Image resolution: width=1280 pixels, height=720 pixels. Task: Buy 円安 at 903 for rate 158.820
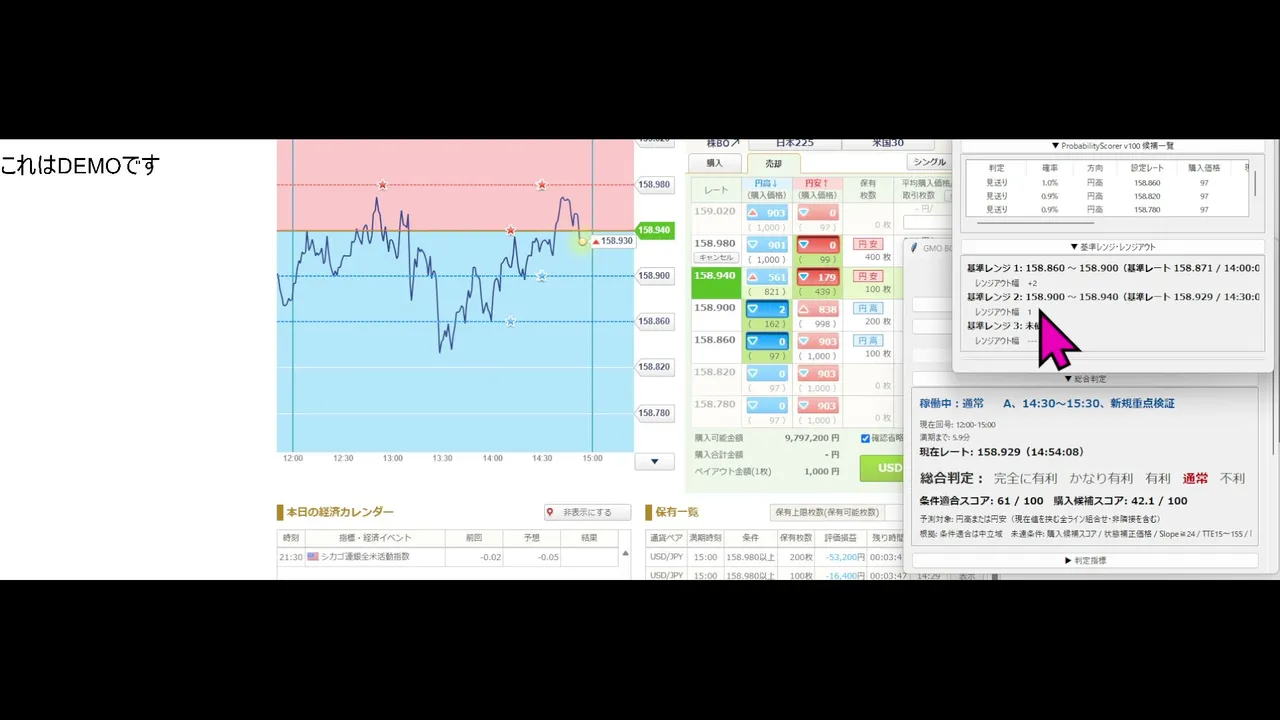[817, 373]
